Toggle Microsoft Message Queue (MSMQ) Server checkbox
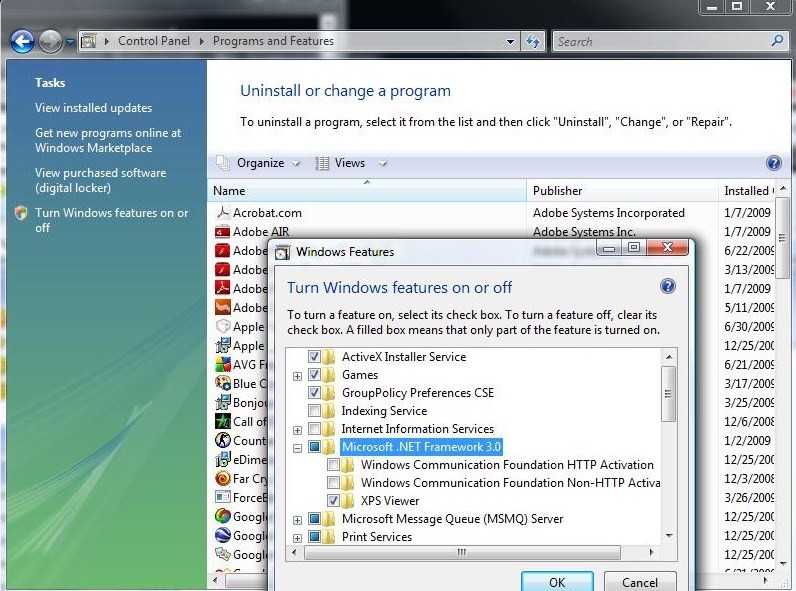The image size is (796, 591). (314, 519)
